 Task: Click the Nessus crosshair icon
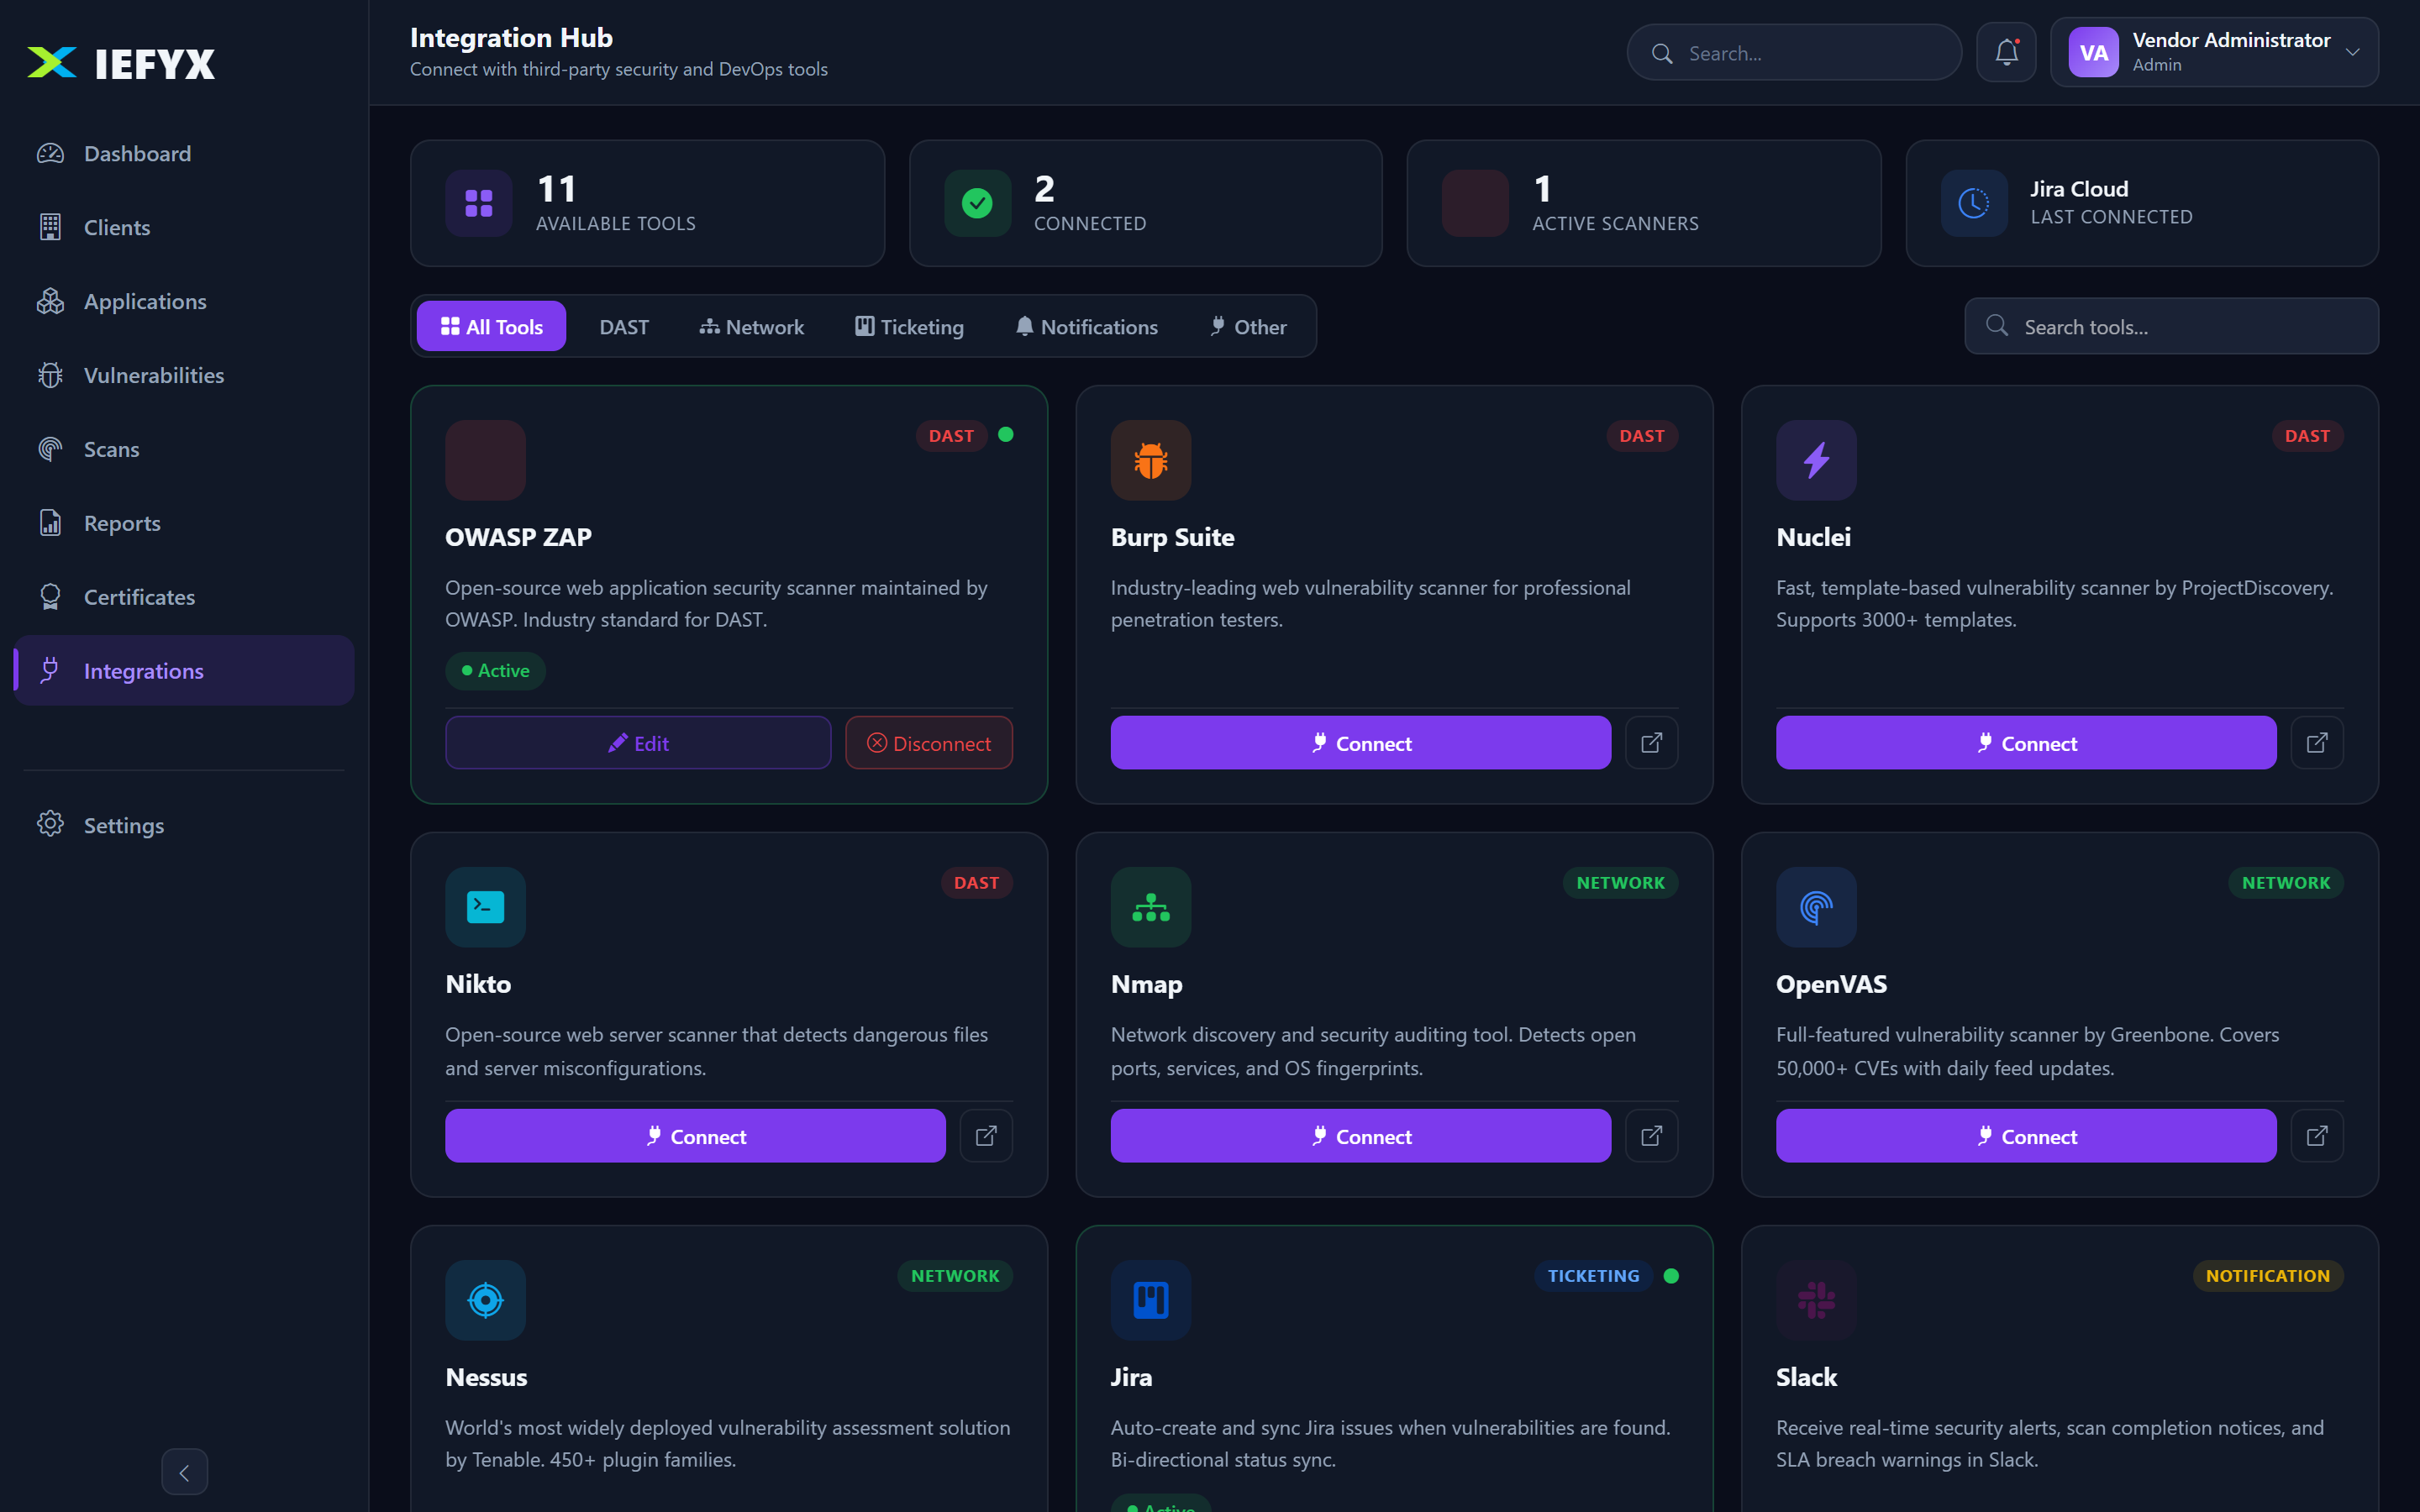pyautogui.click(x=485, y=1300)
